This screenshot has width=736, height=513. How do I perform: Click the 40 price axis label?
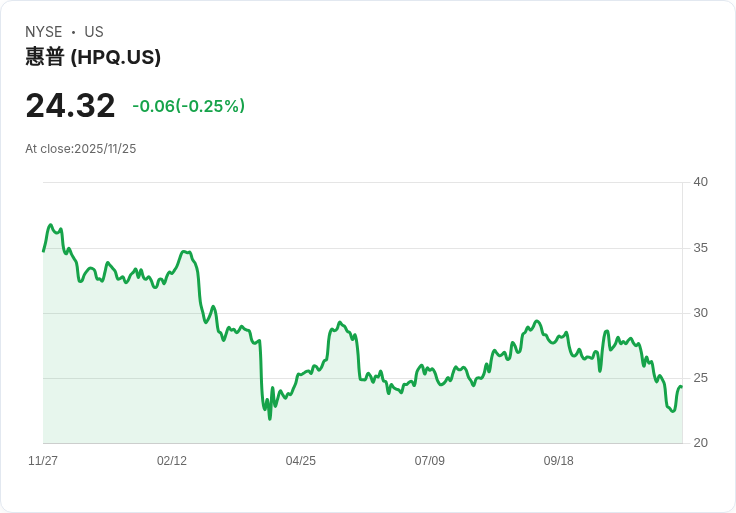[x=700, y=182]
